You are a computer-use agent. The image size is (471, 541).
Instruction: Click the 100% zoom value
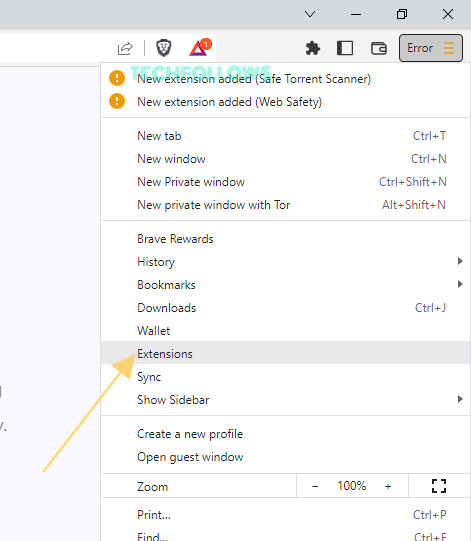click(352, 486)
